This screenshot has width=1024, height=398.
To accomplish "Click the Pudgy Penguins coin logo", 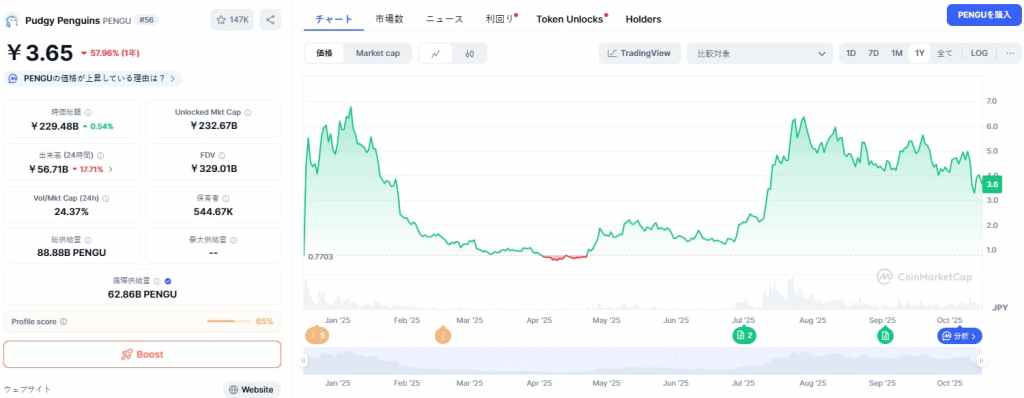I will pyautogui.click(x=12, y=20).
